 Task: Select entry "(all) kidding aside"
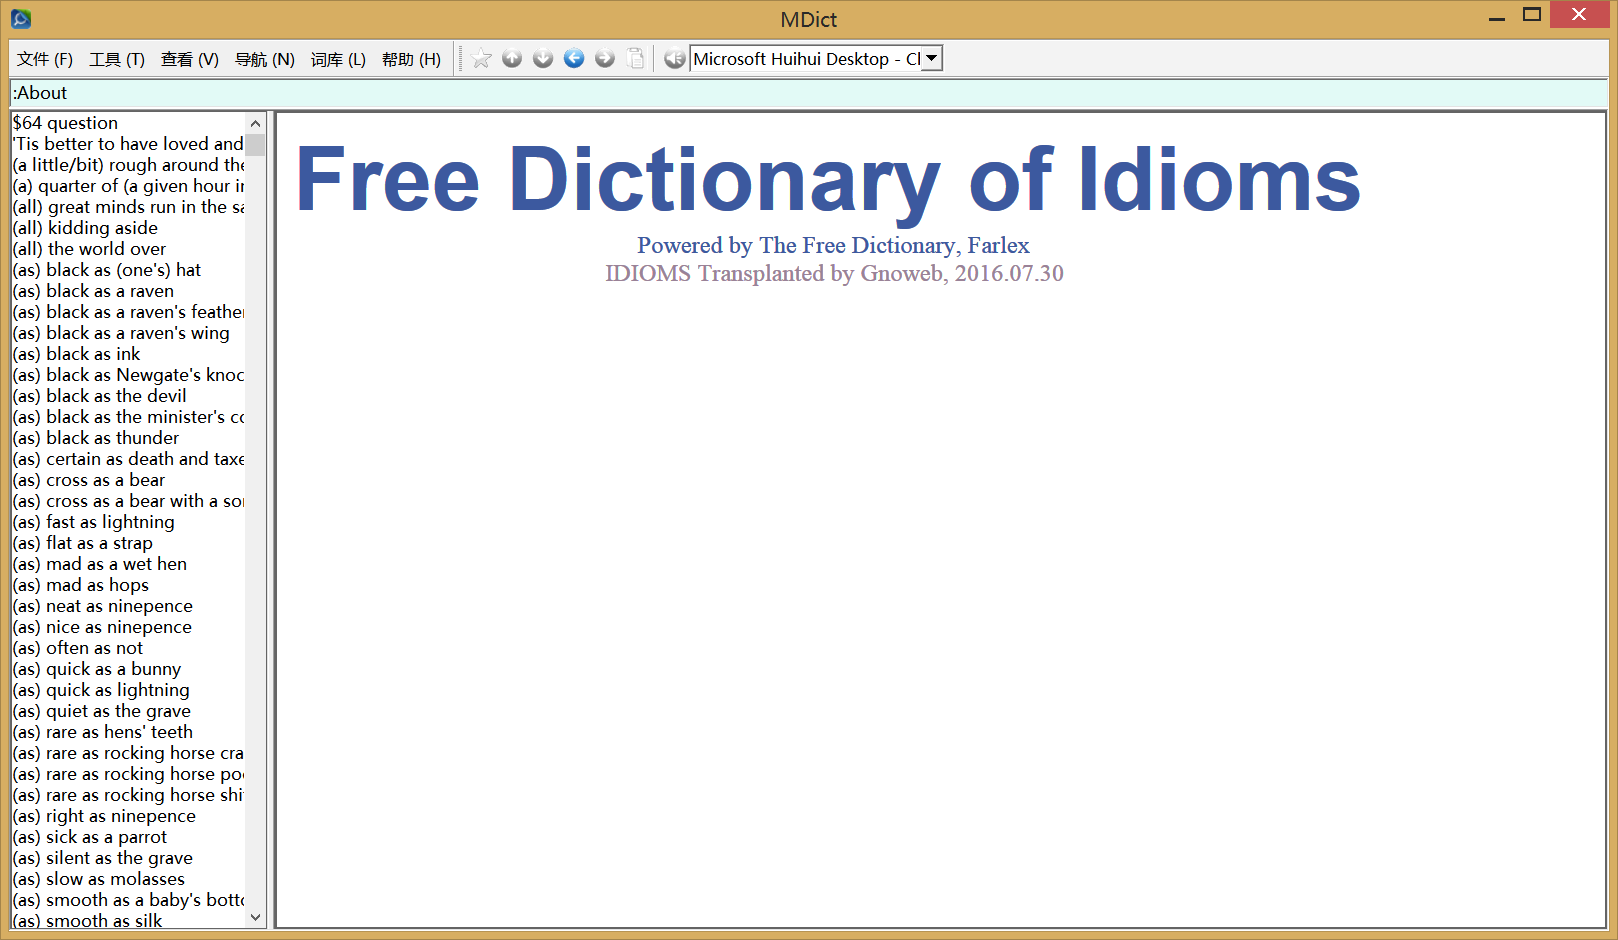[85, 228]
